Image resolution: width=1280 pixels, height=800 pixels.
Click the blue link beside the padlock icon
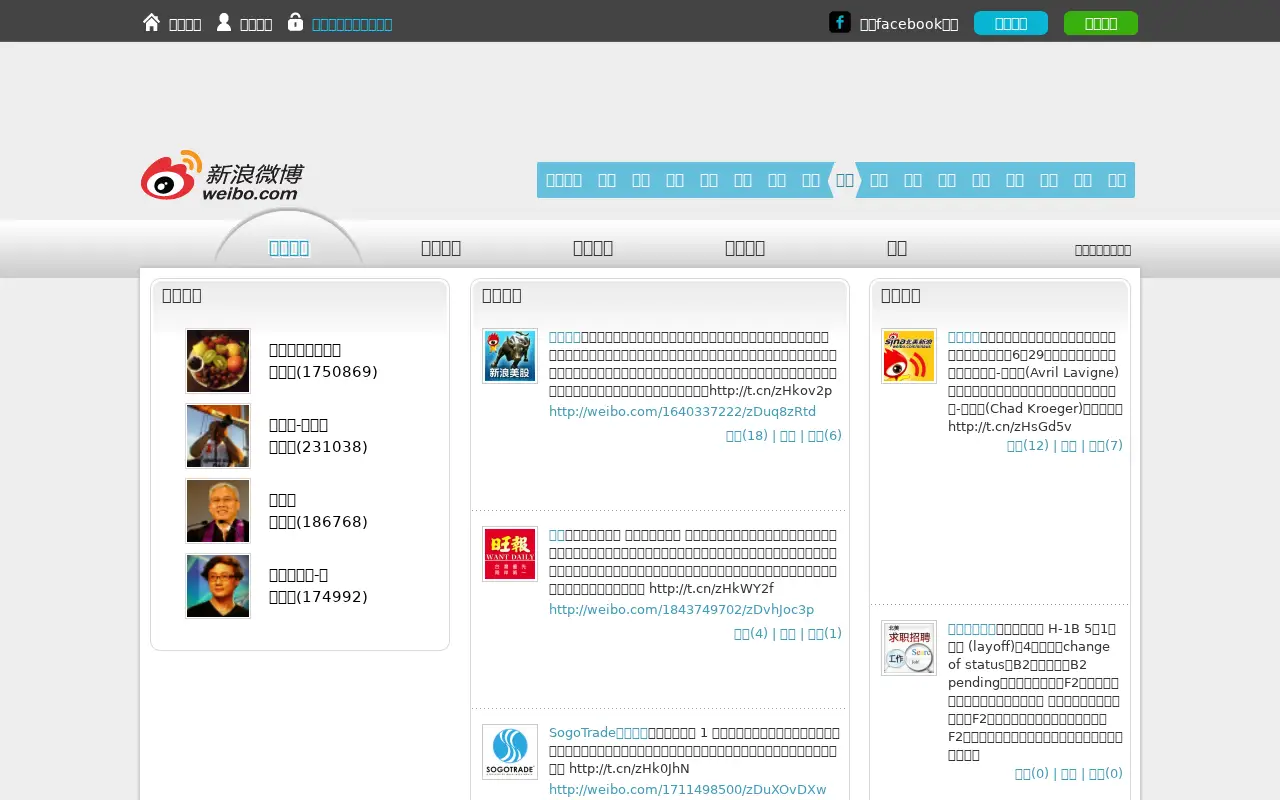tap(352, 24)
